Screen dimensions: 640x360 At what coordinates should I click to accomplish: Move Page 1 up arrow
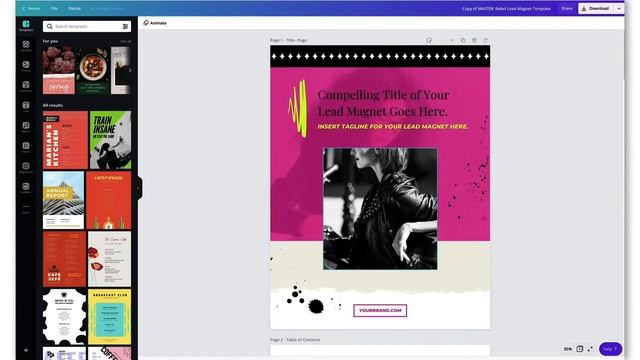click(x=440, y=40)
